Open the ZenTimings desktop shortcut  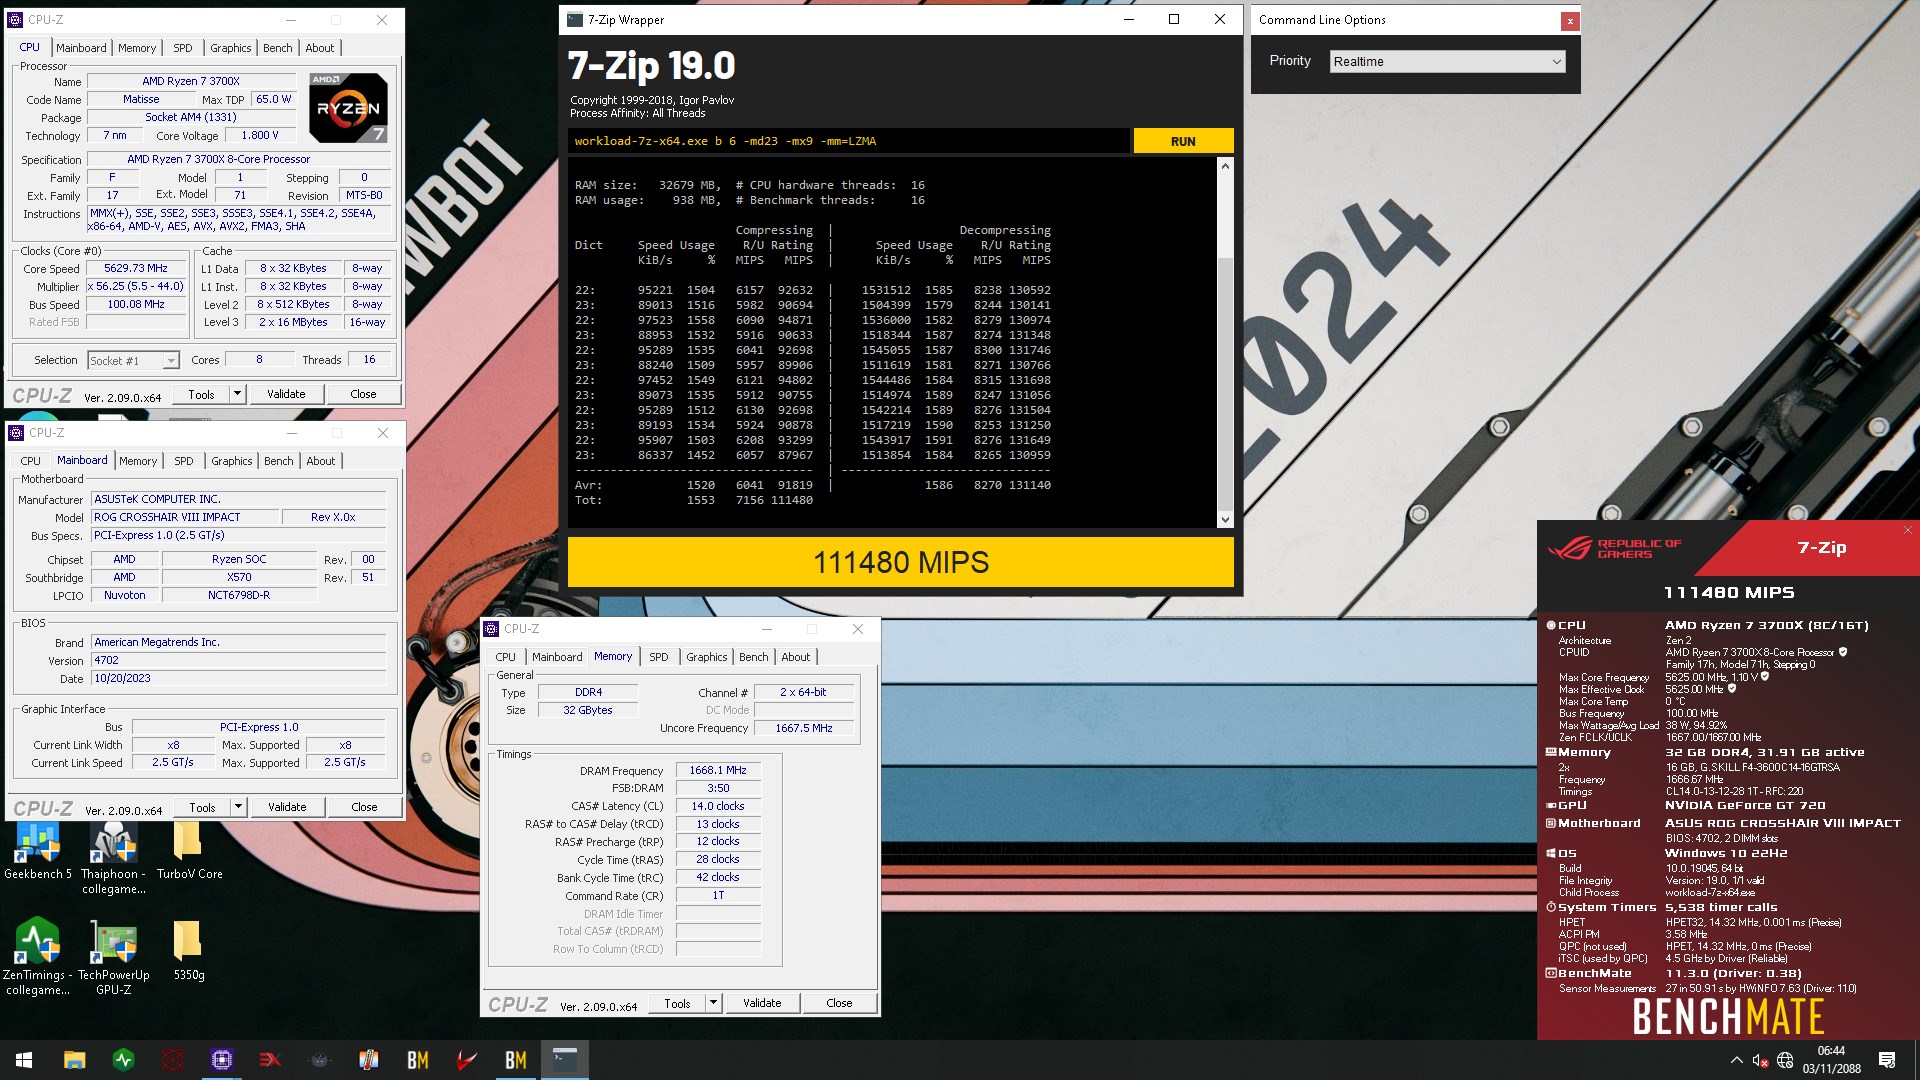(x=37, y=957)
